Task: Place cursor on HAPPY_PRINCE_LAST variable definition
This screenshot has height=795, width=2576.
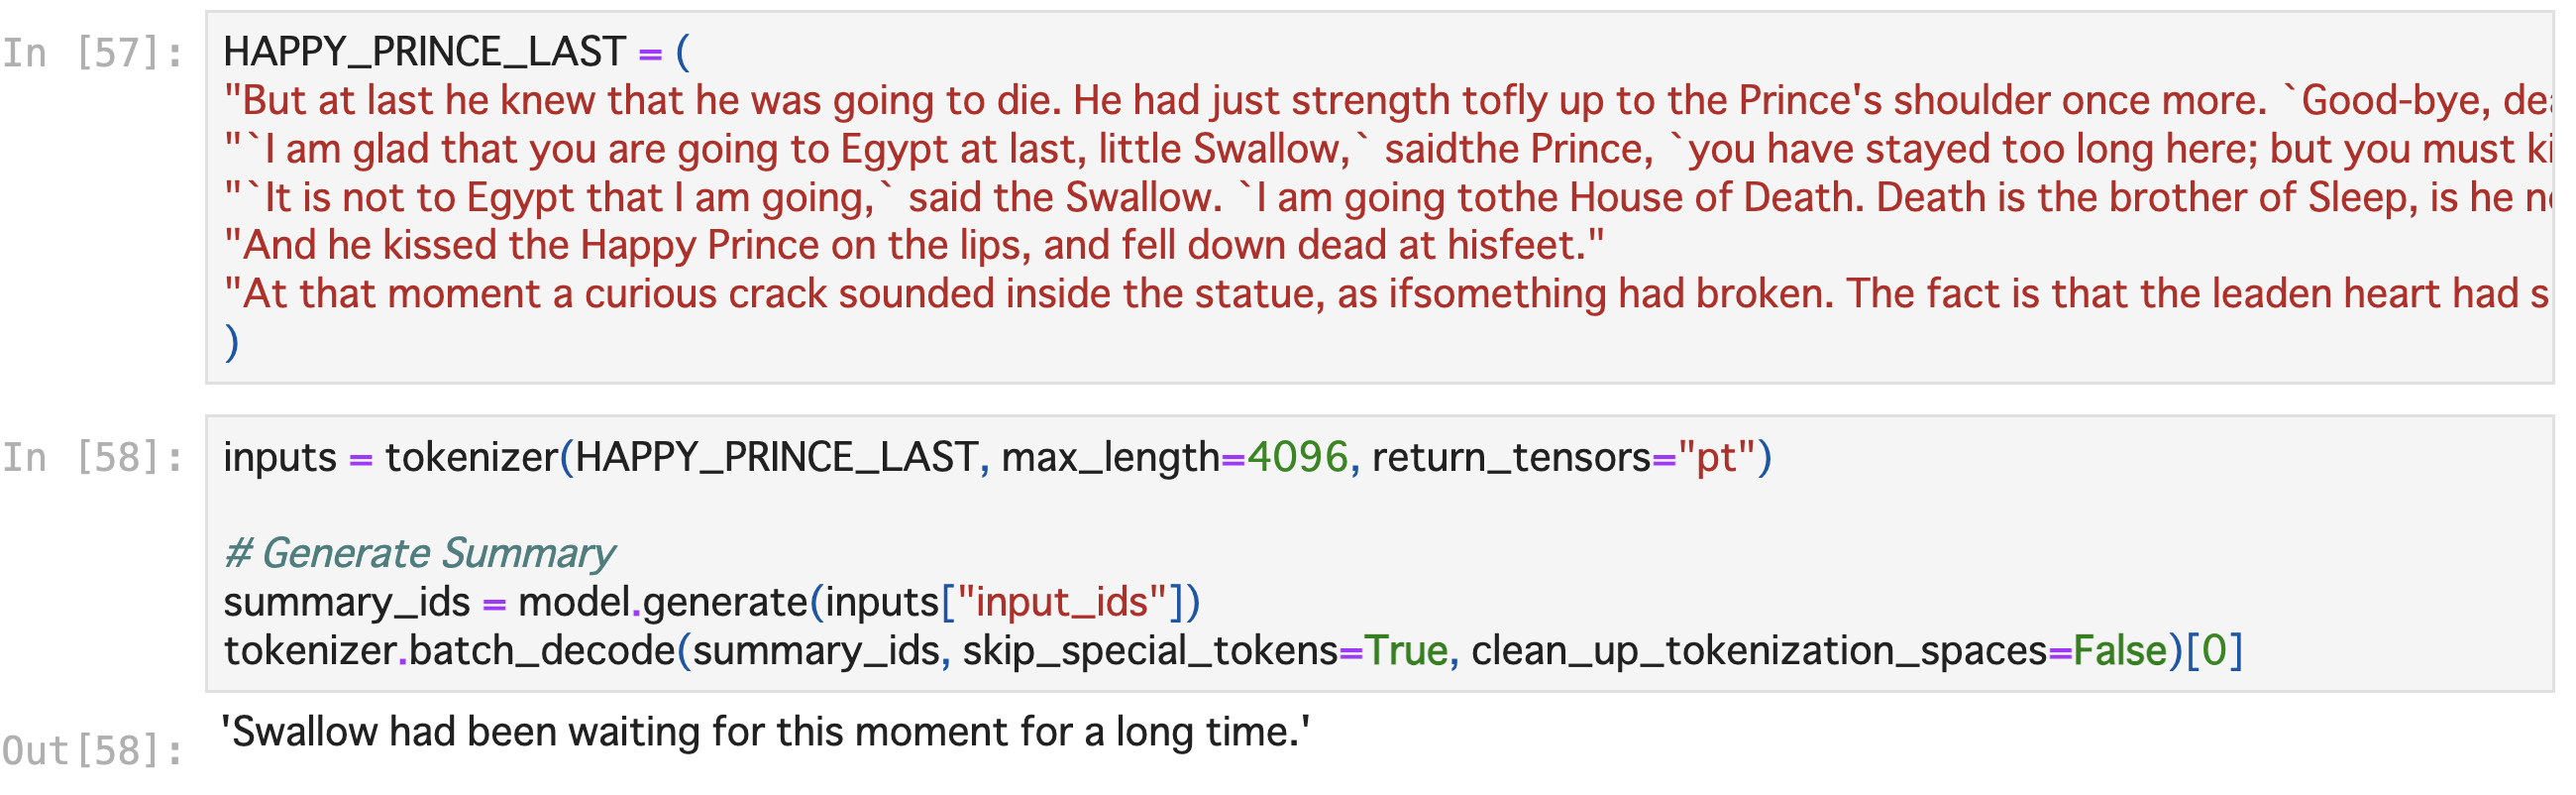Action: coord(425,52)
